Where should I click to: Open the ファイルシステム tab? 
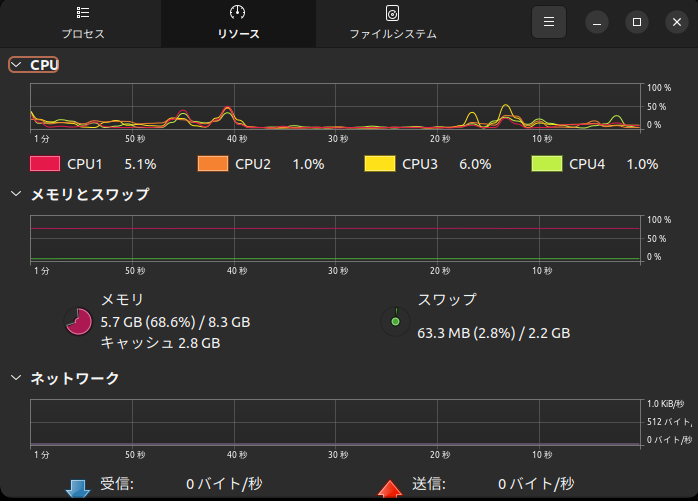coord(393,23)
